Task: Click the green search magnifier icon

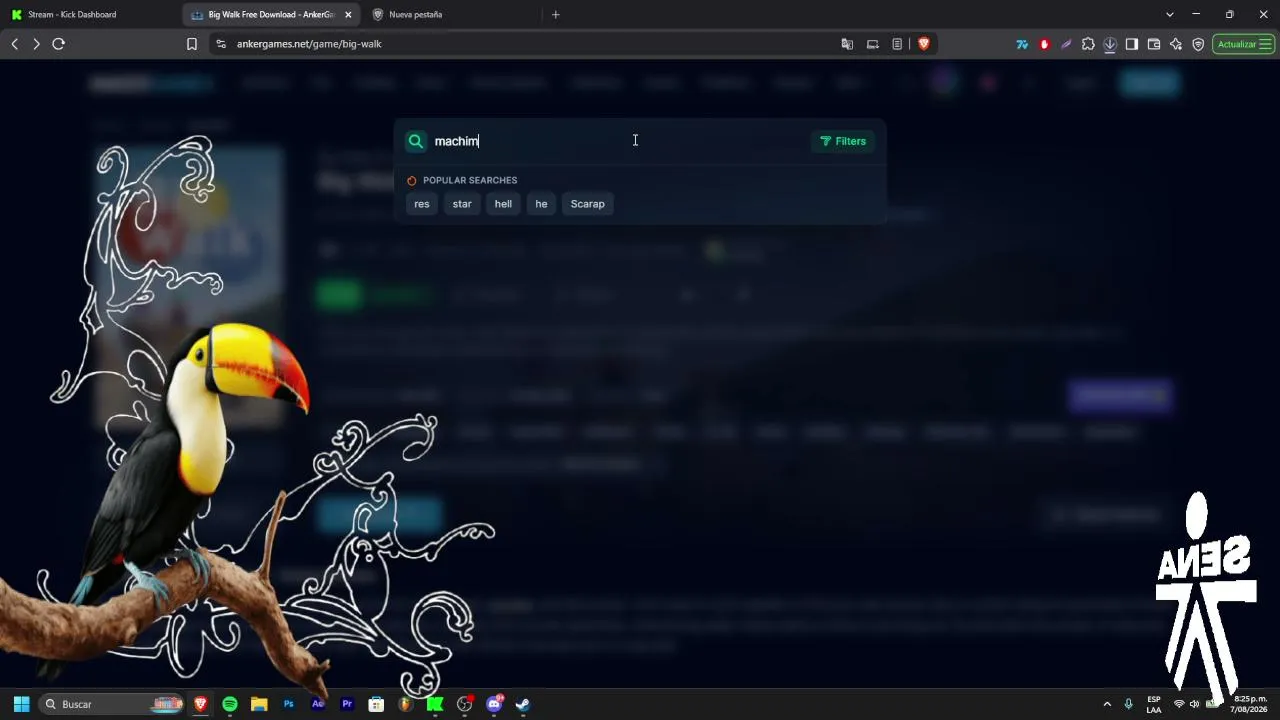Action: pyautogui.click(x=416, y=141)
